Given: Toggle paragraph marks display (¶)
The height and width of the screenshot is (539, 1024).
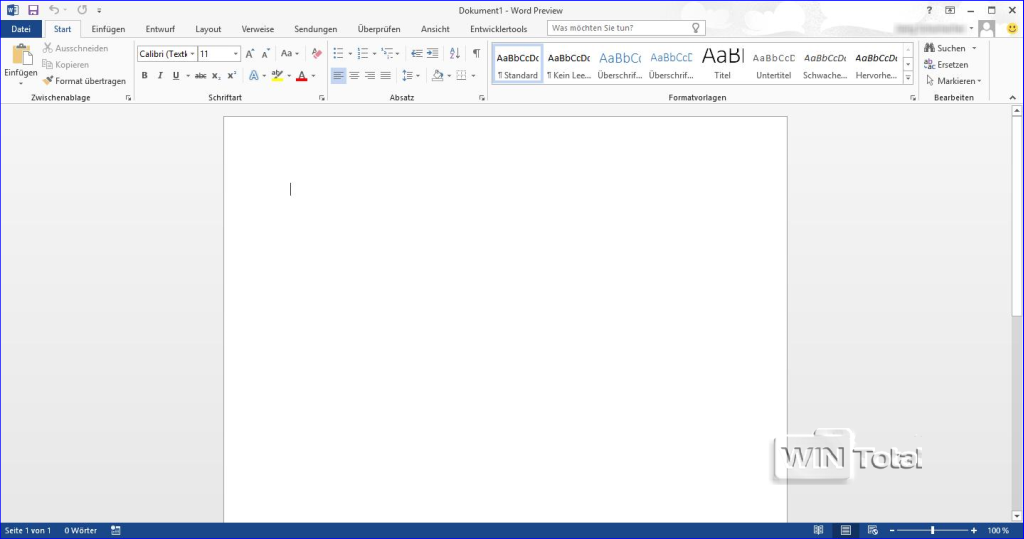Looking at the screenshot, I should (476, 54).
